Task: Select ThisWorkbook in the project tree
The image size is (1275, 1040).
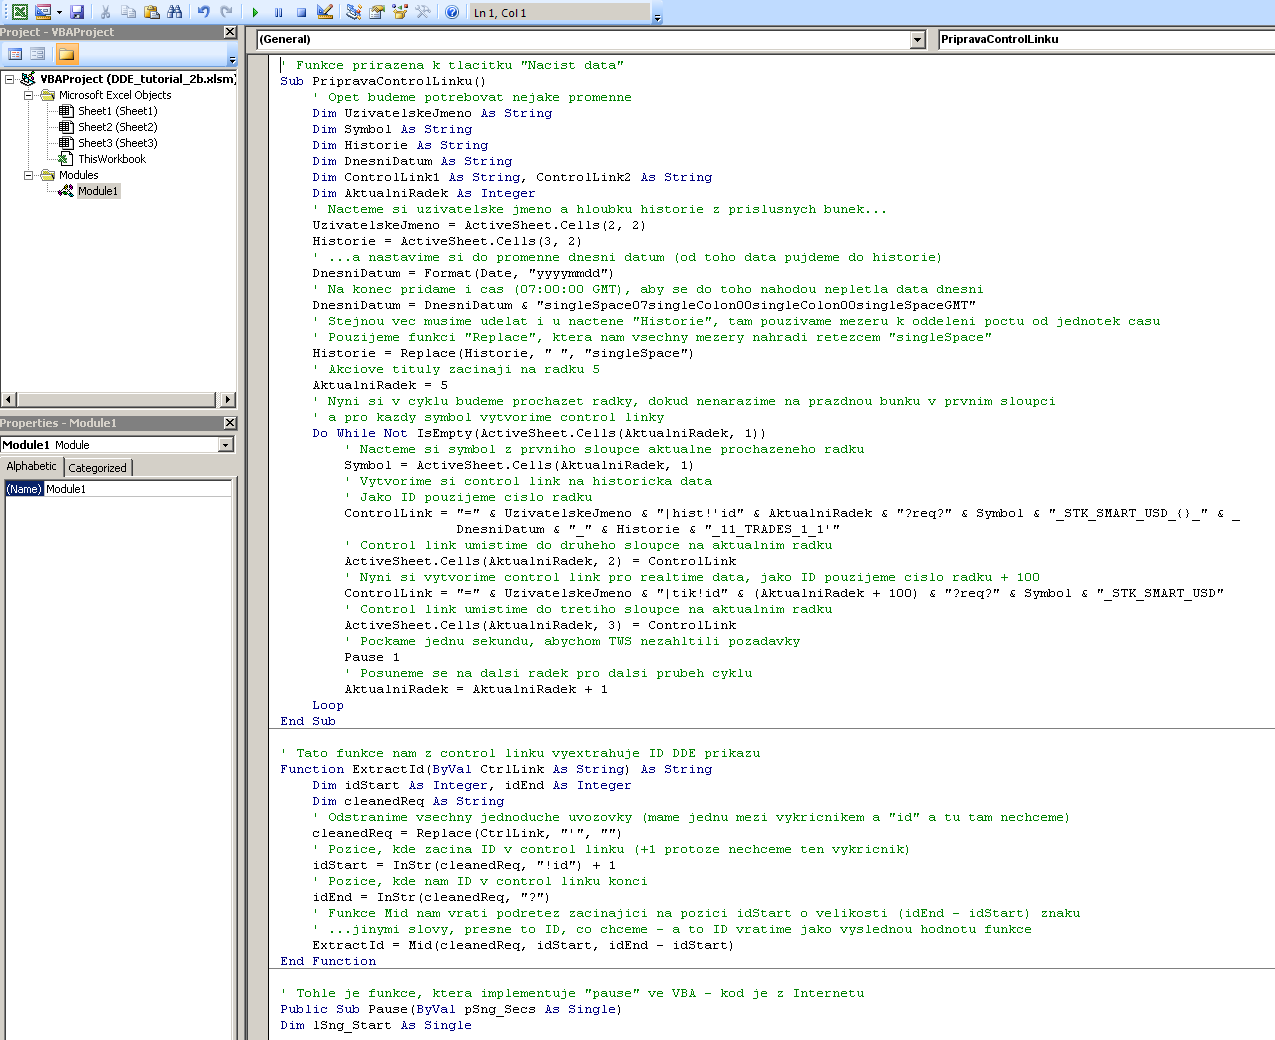Action: tap(111, 159)
